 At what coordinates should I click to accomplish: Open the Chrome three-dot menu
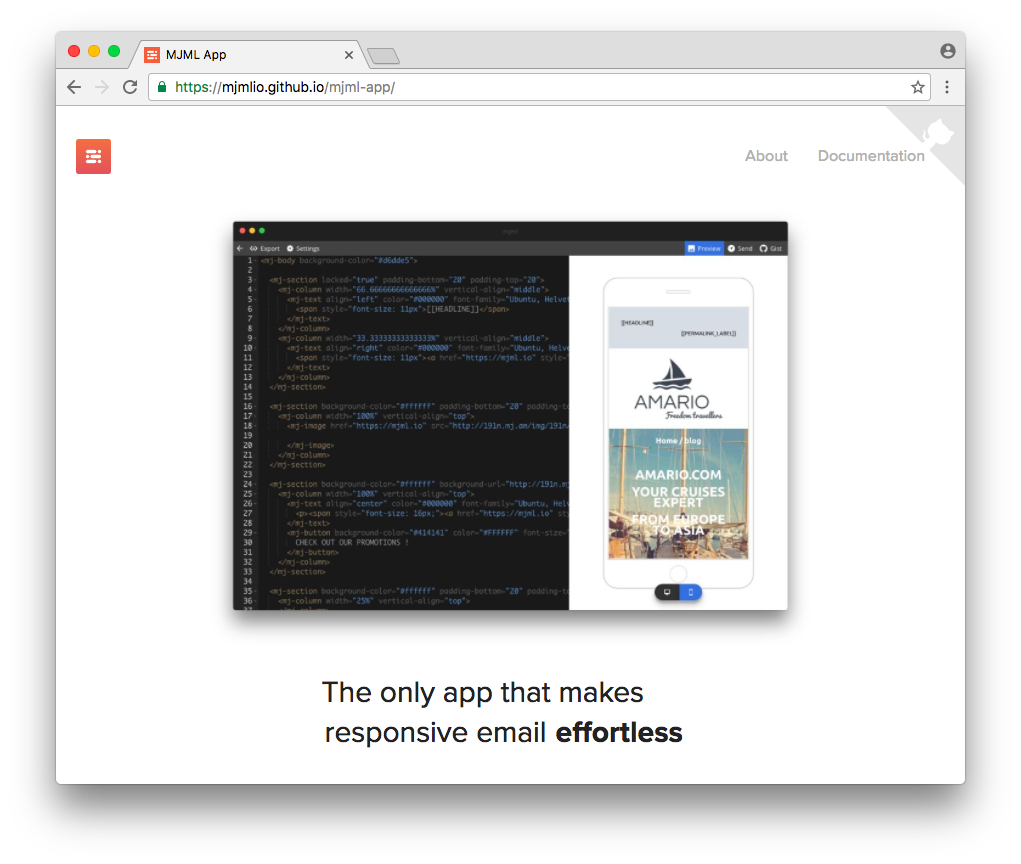[947, 87]
